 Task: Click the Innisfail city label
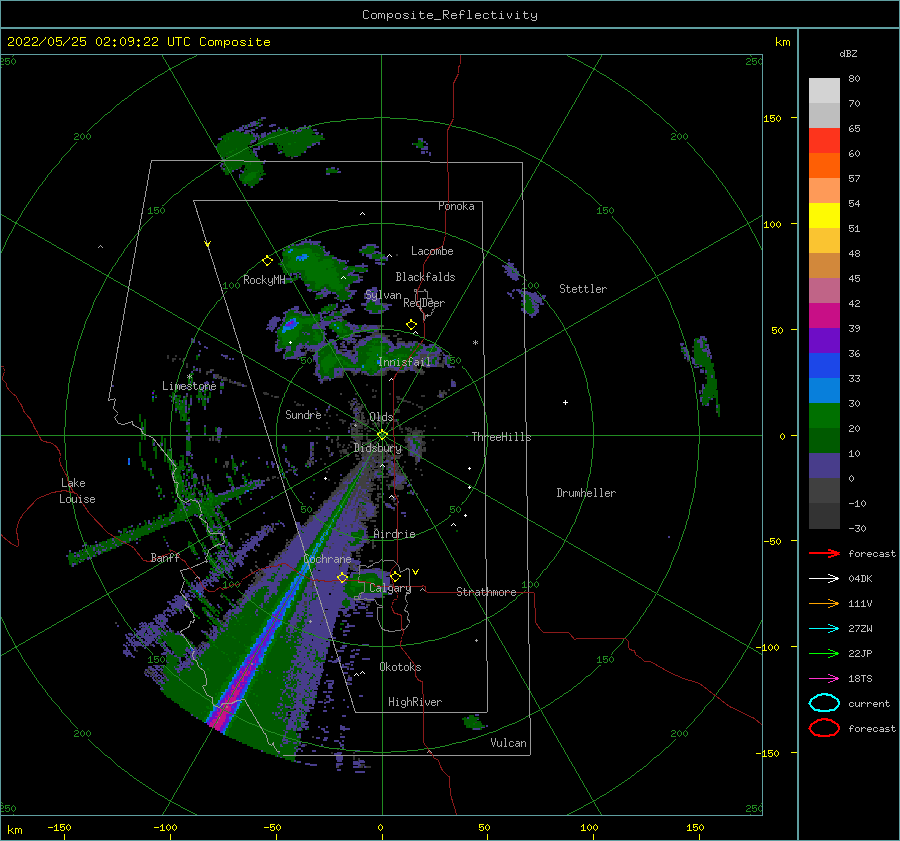click(404, 362)
